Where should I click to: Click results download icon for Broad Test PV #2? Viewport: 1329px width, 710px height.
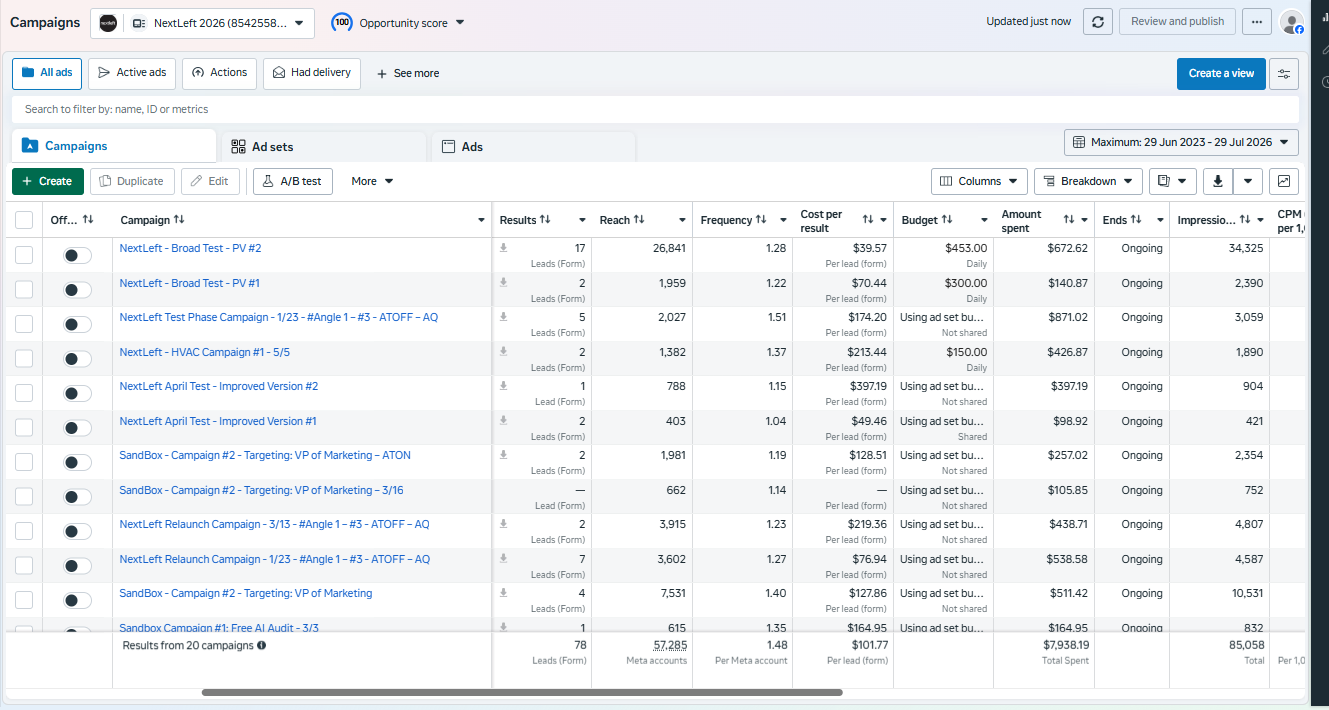[504, 248]
